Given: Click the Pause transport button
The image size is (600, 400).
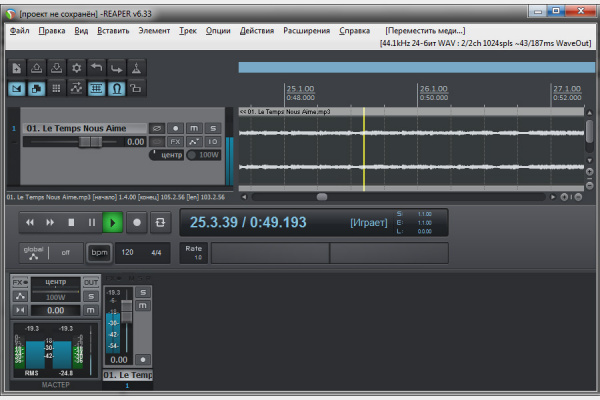Looking at the screenshot, I should [91, 222].
